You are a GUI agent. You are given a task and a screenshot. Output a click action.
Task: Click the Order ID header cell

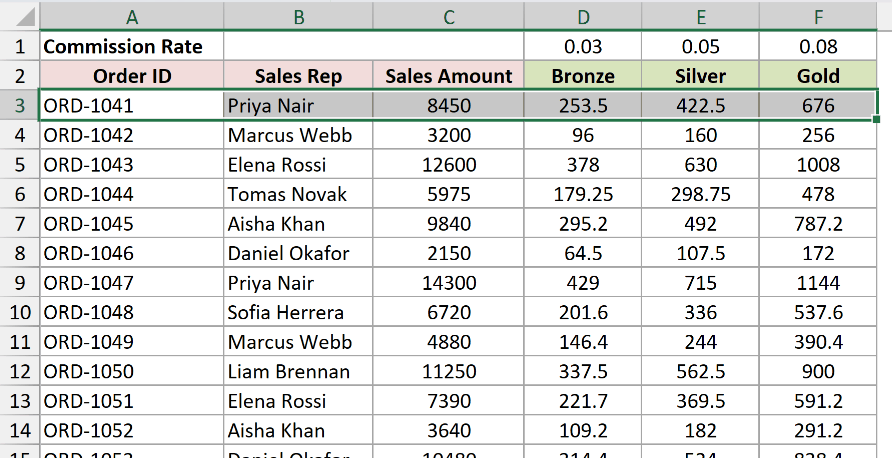click(x=132, y=76)
